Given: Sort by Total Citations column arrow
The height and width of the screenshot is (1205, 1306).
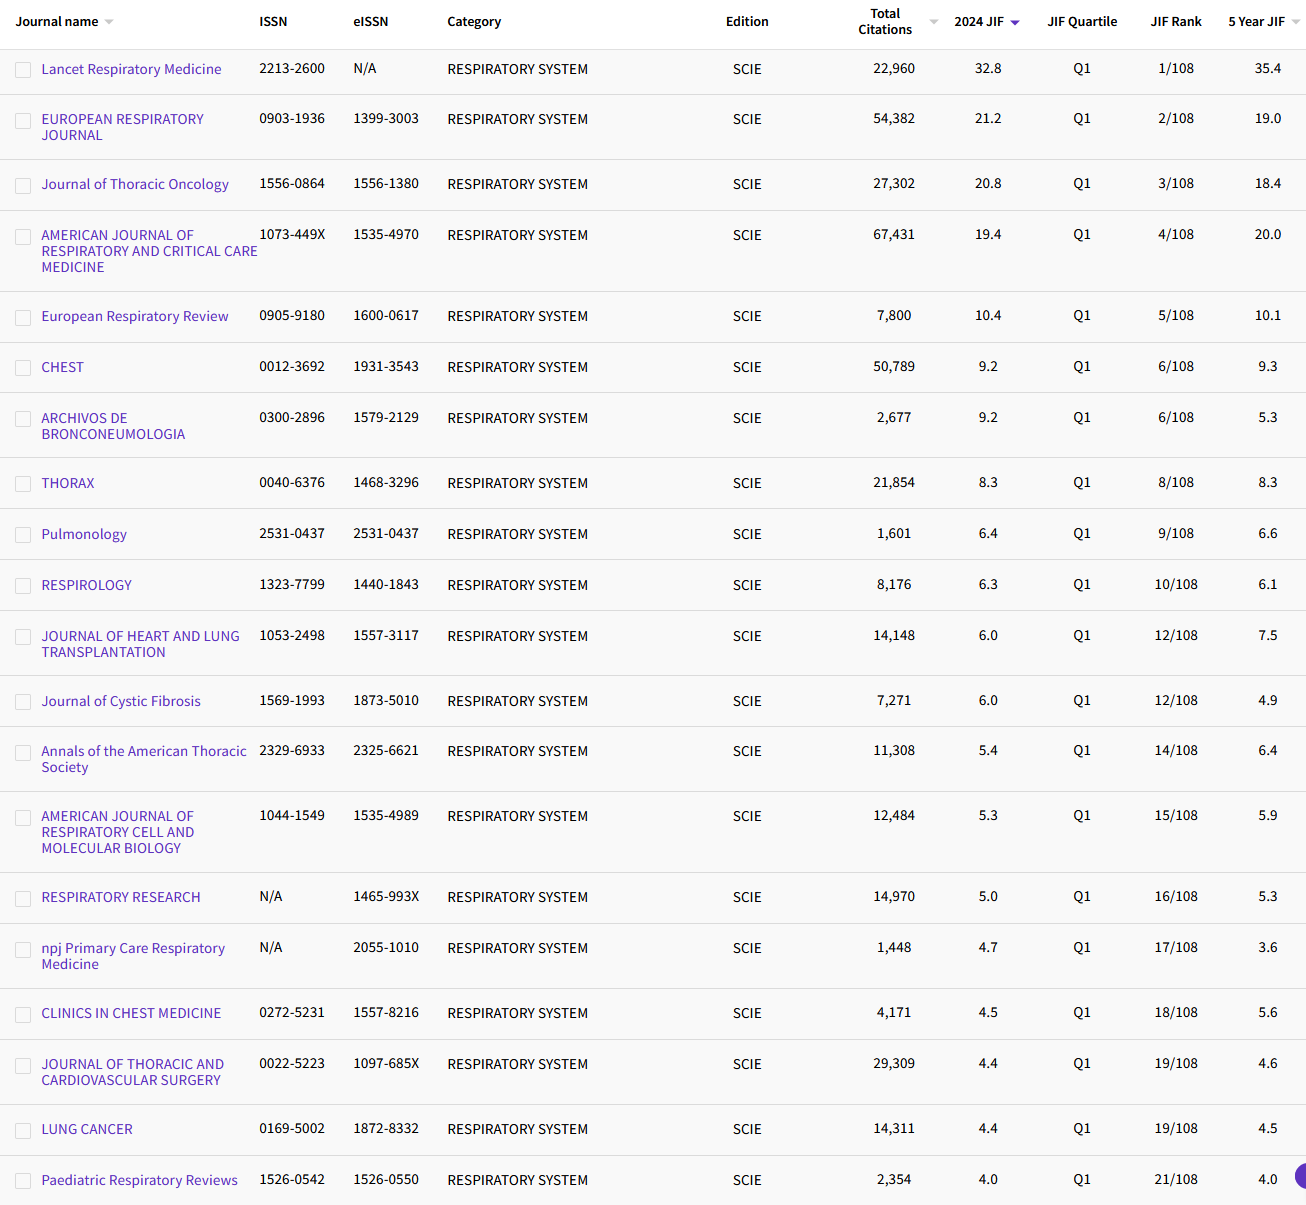Looking at the screenshot, I should coord(933,21).
